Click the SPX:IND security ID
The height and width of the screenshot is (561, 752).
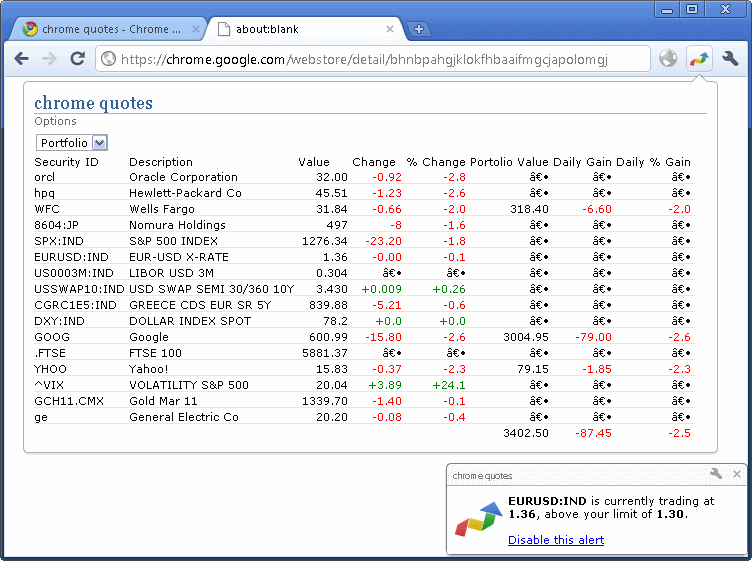click(59, 241)
